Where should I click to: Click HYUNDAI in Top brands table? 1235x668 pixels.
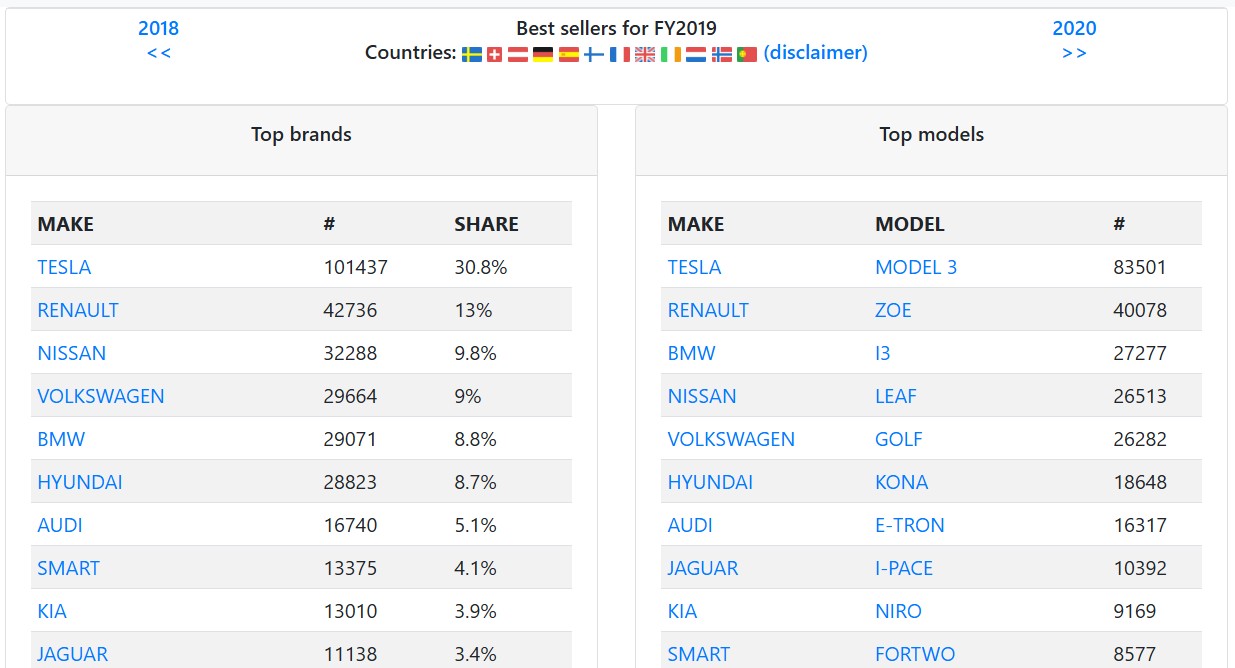pyautogui.click(x=80, y=482)
